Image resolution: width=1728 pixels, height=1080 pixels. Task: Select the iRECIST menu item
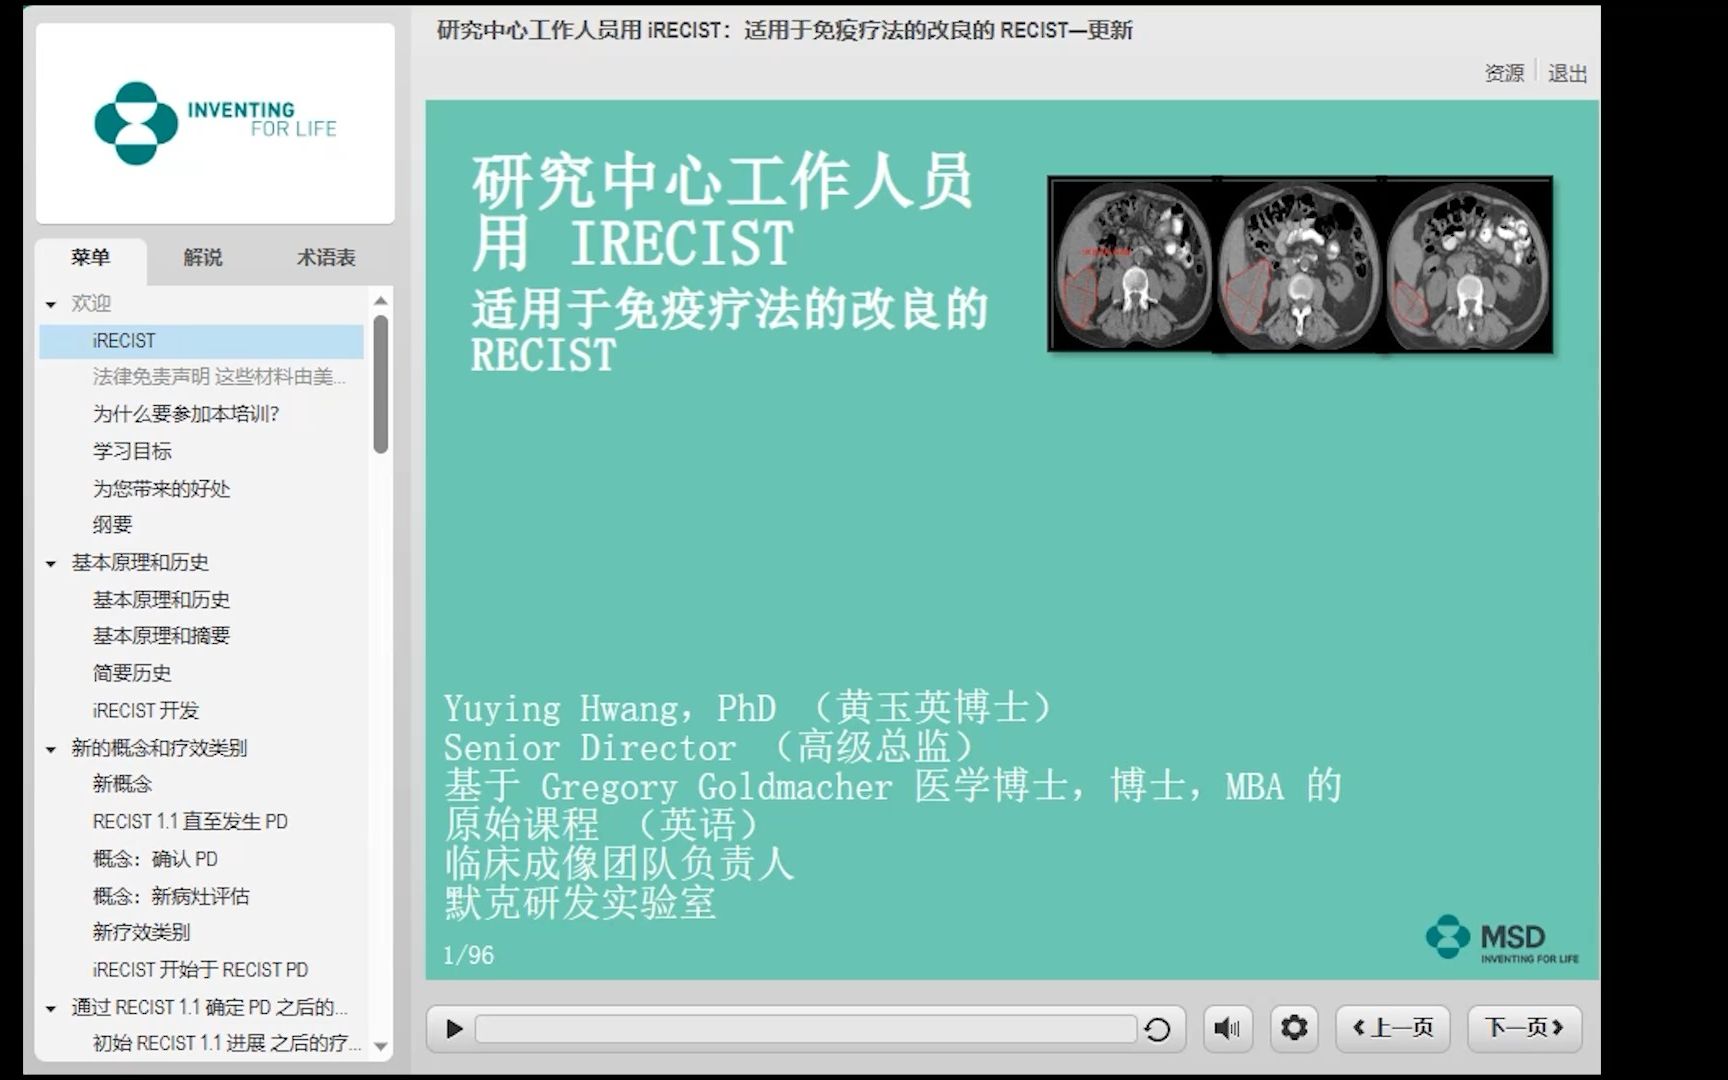tap(202, 341)
